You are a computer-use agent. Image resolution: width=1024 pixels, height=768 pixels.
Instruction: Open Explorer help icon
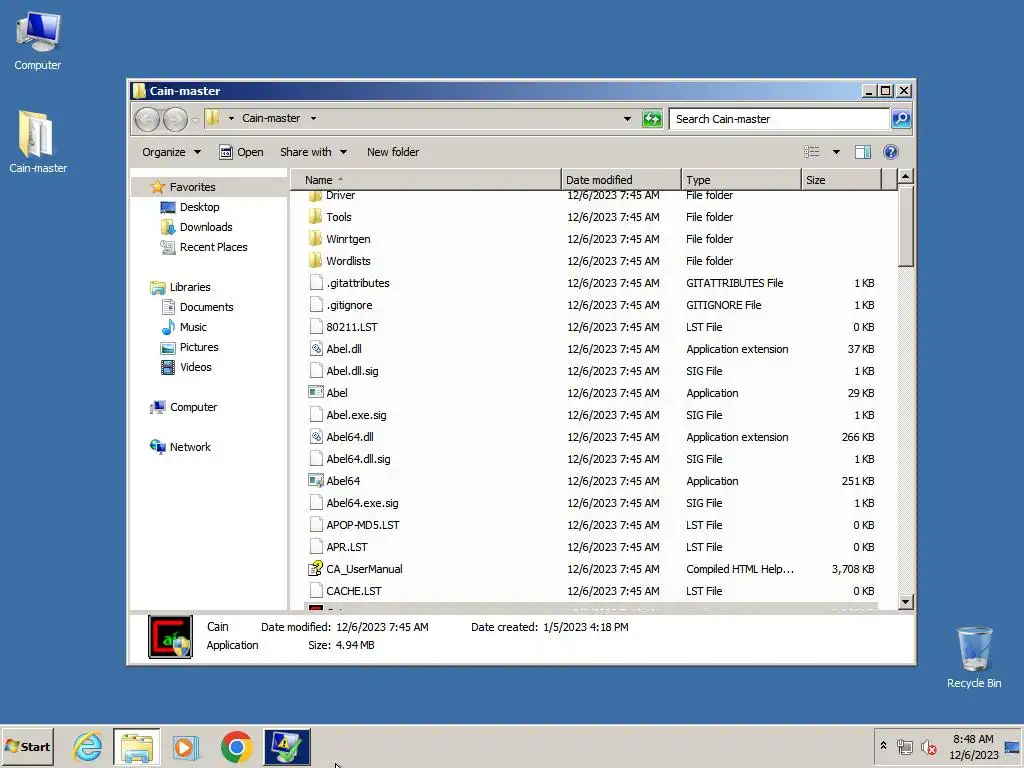(x=890, y=152)
